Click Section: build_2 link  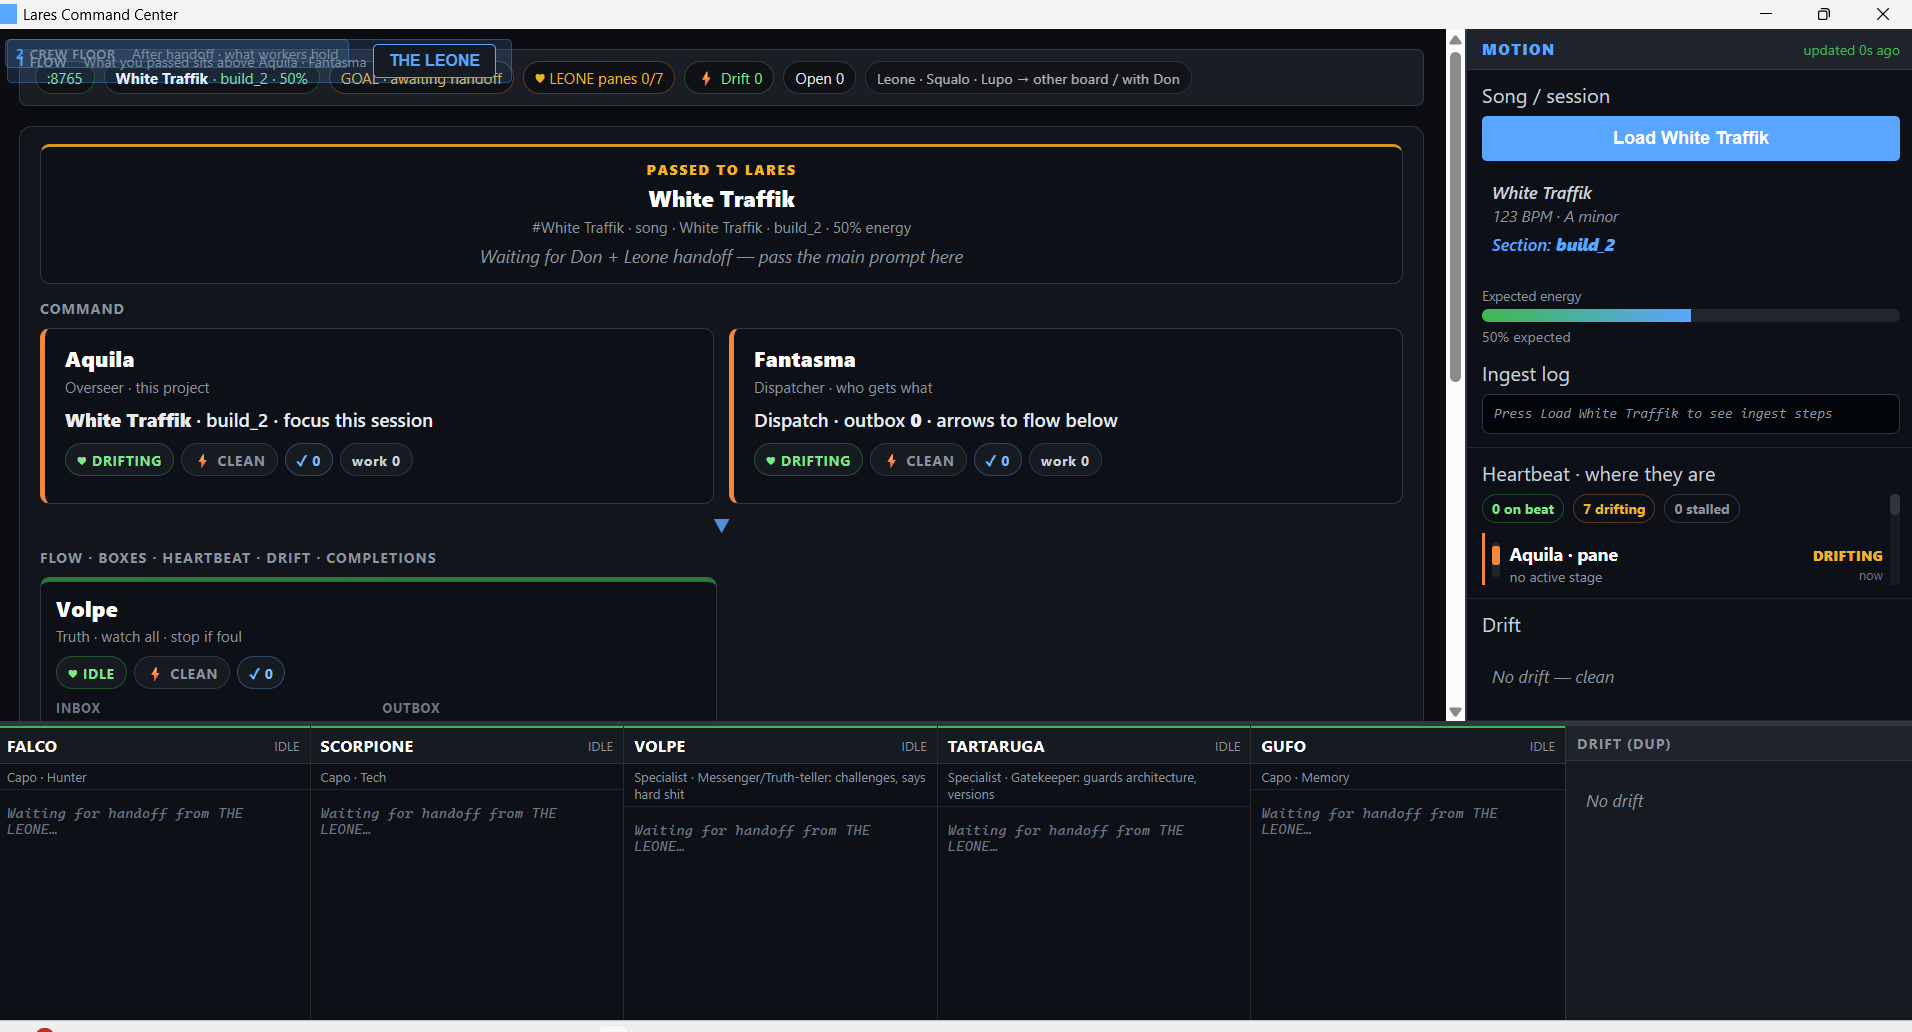pos(1553,245)
